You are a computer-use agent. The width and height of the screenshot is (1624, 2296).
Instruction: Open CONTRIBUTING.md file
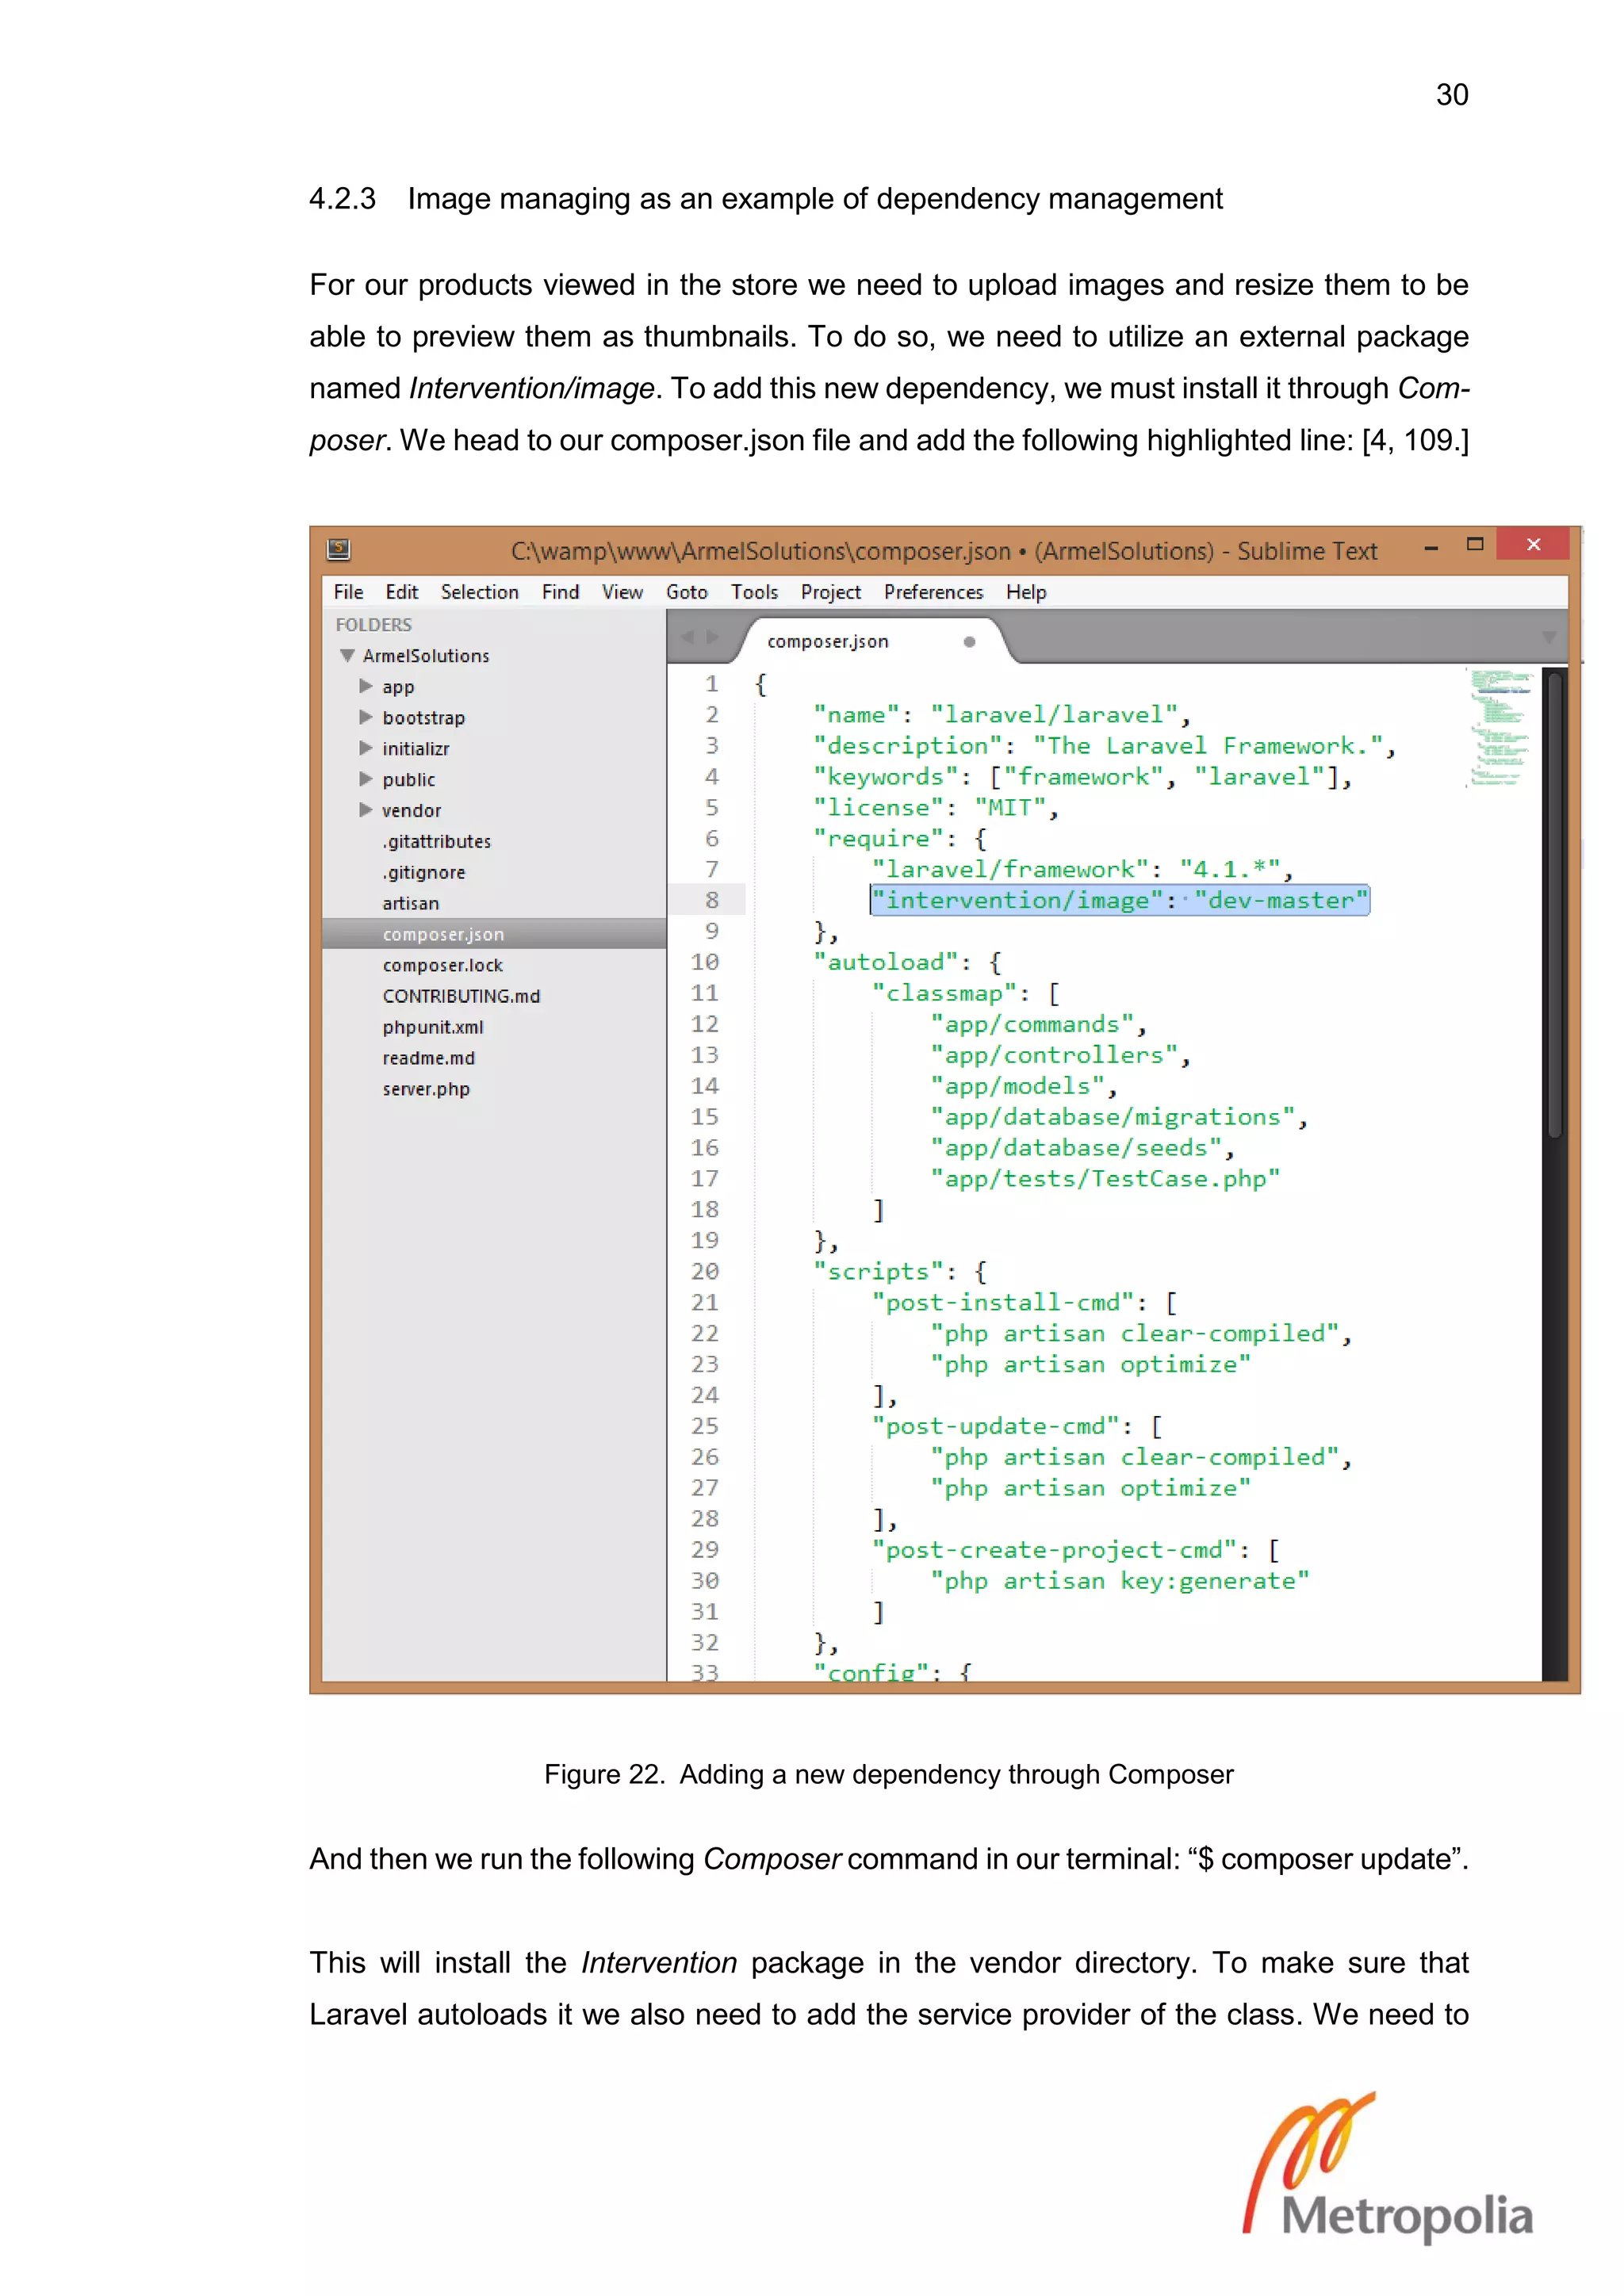[x=461, y=996]
